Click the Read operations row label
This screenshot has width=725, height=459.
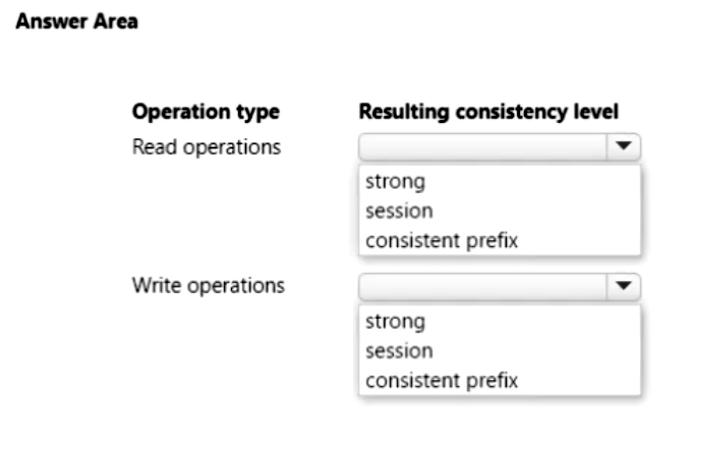(207, 147)
